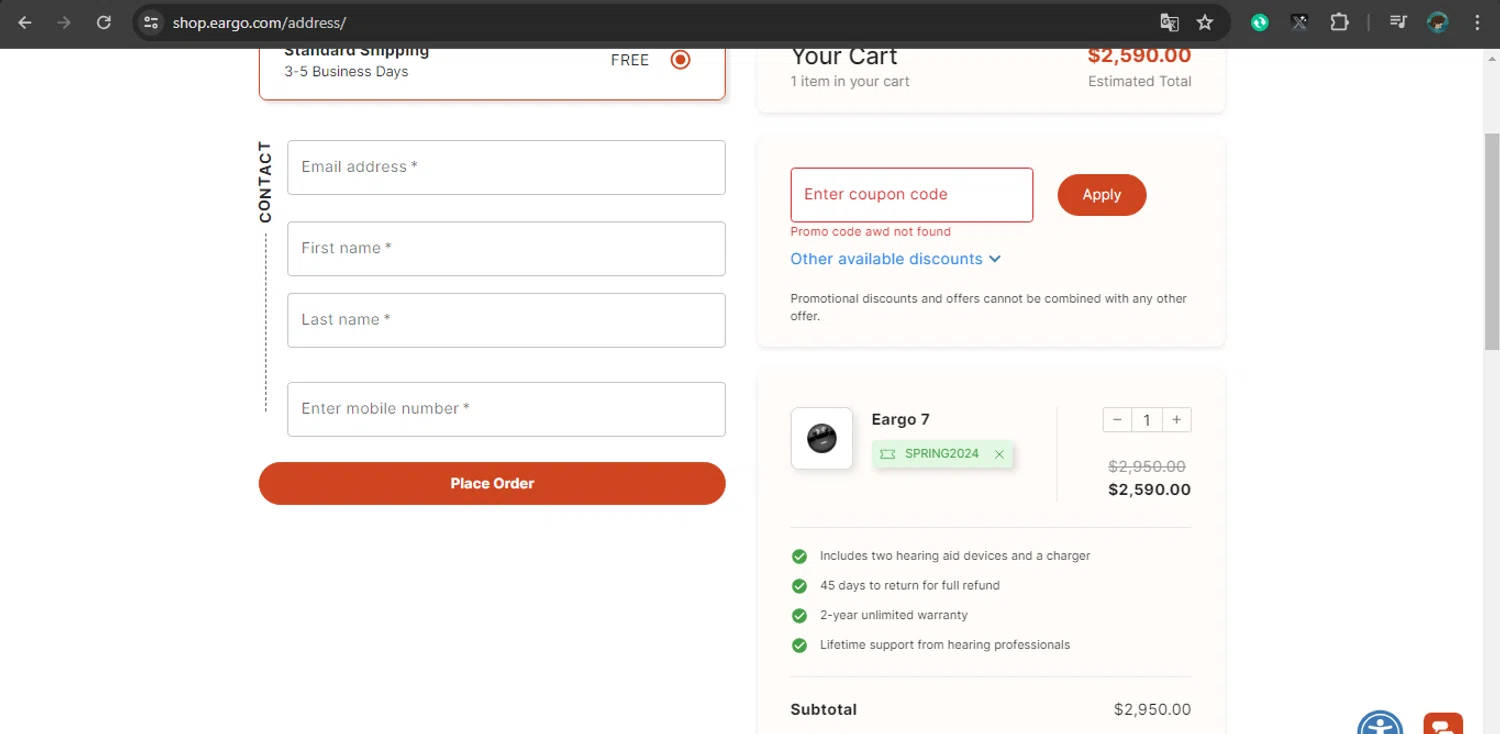Reload the current page
The image size is (1500, 734).
103,22
